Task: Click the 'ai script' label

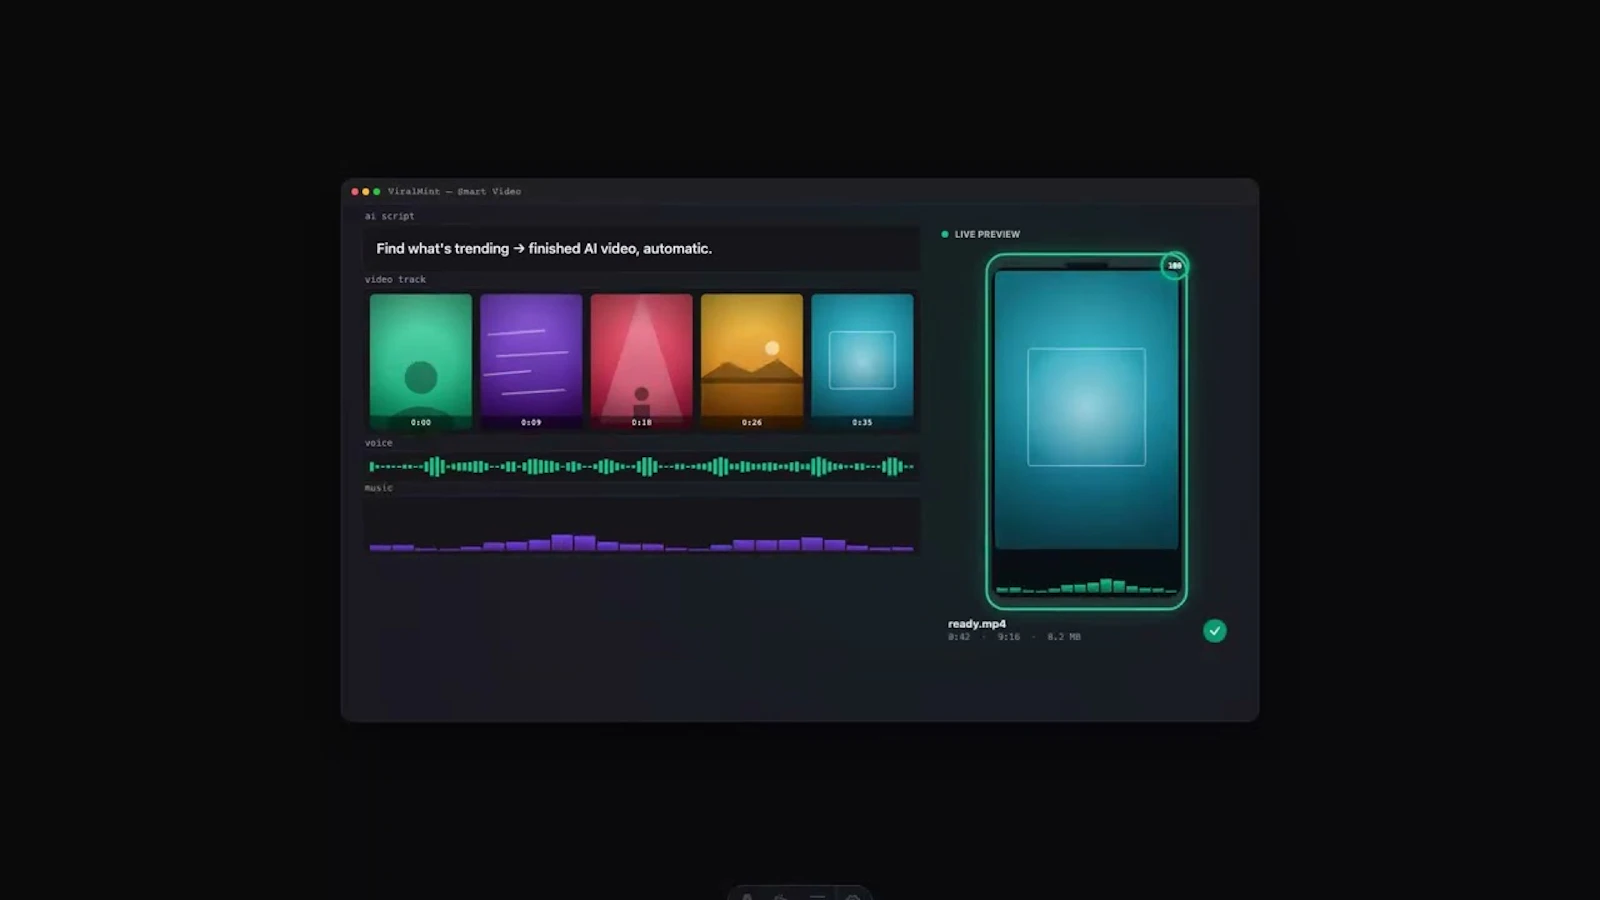Action: [389, 216]
